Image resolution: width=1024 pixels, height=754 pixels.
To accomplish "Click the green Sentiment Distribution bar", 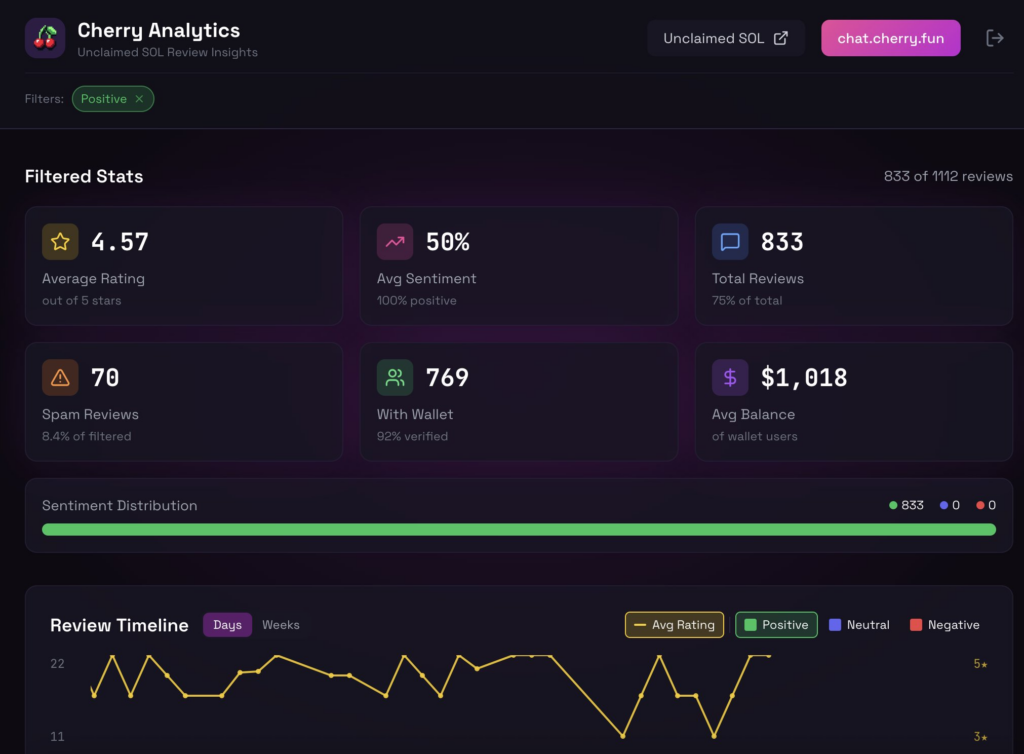I will tap(518, 529).
